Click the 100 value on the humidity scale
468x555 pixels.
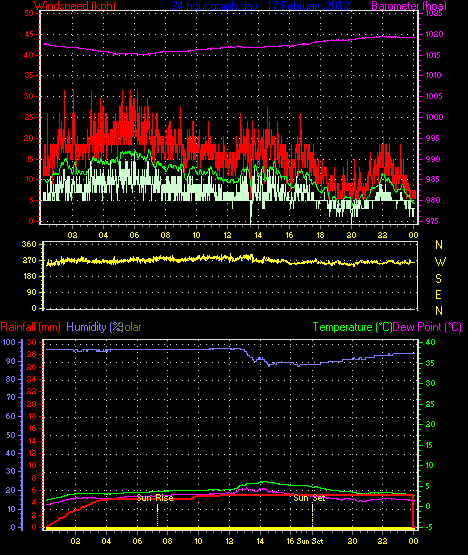[x=9, y=342]
